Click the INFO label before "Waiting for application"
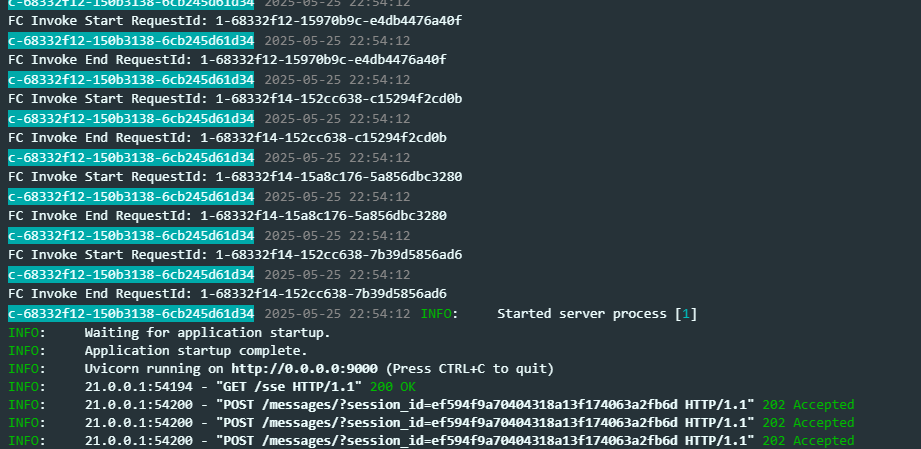 [26, 332]
